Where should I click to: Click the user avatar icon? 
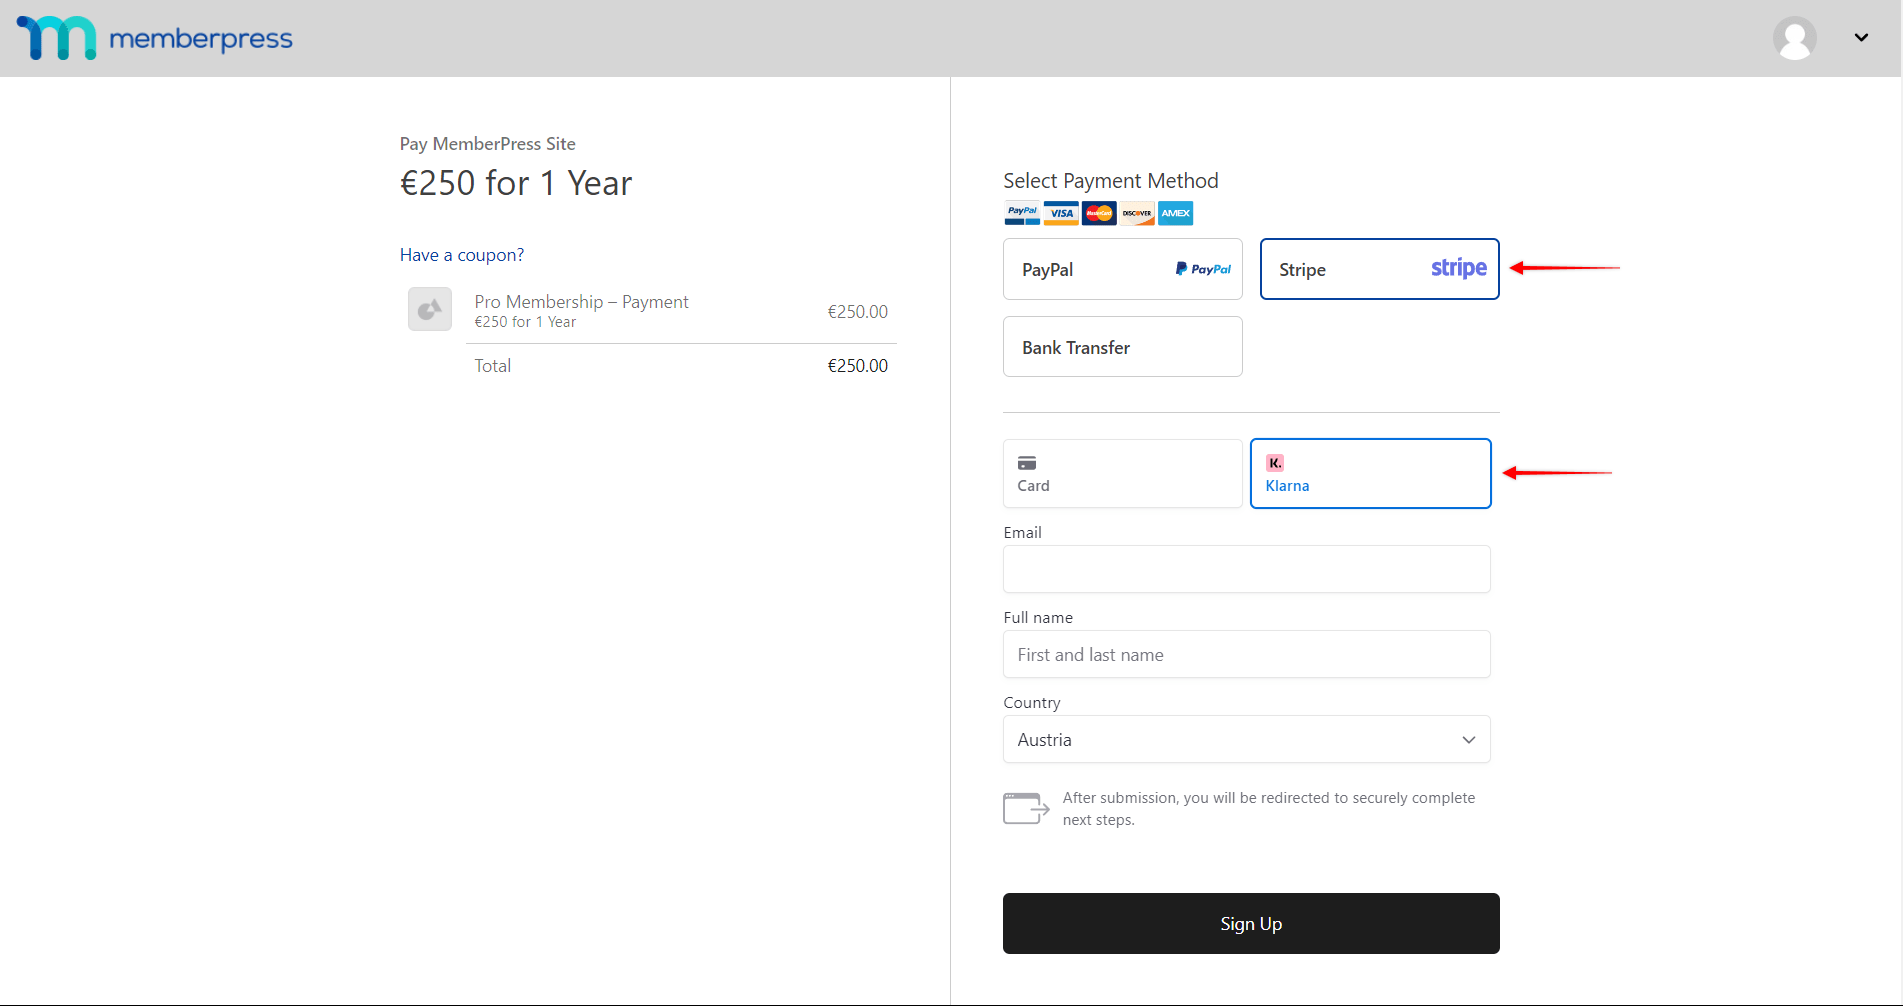1794,38
